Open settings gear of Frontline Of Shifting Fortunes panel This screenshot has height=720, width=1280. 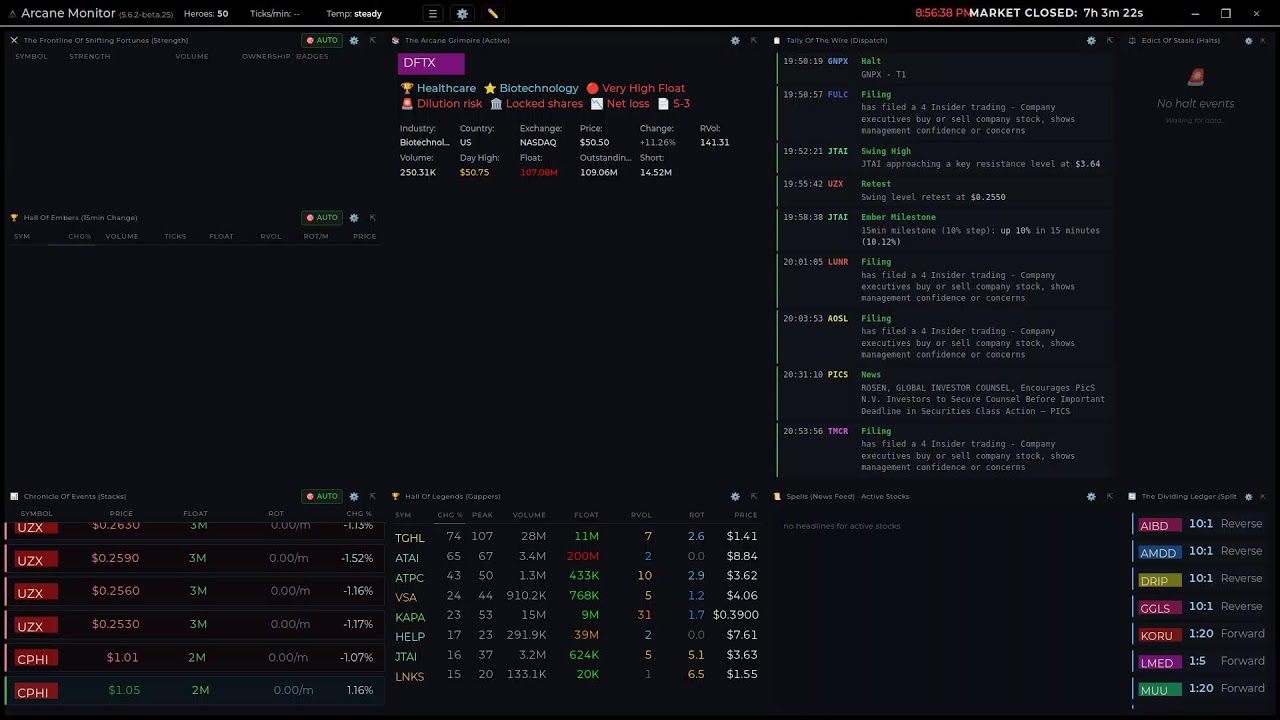354,40
